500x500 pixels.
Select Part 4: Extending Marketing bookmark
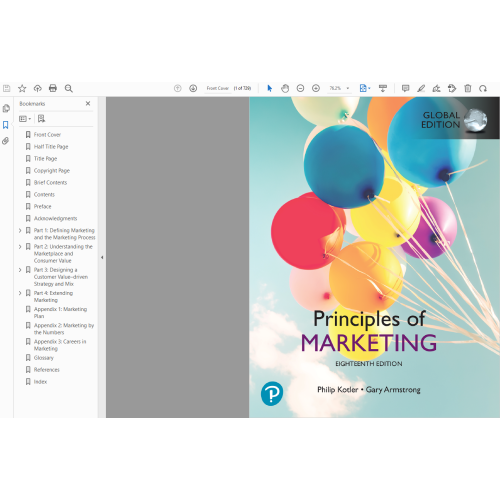pyautogui.click(x=53, y=297)
